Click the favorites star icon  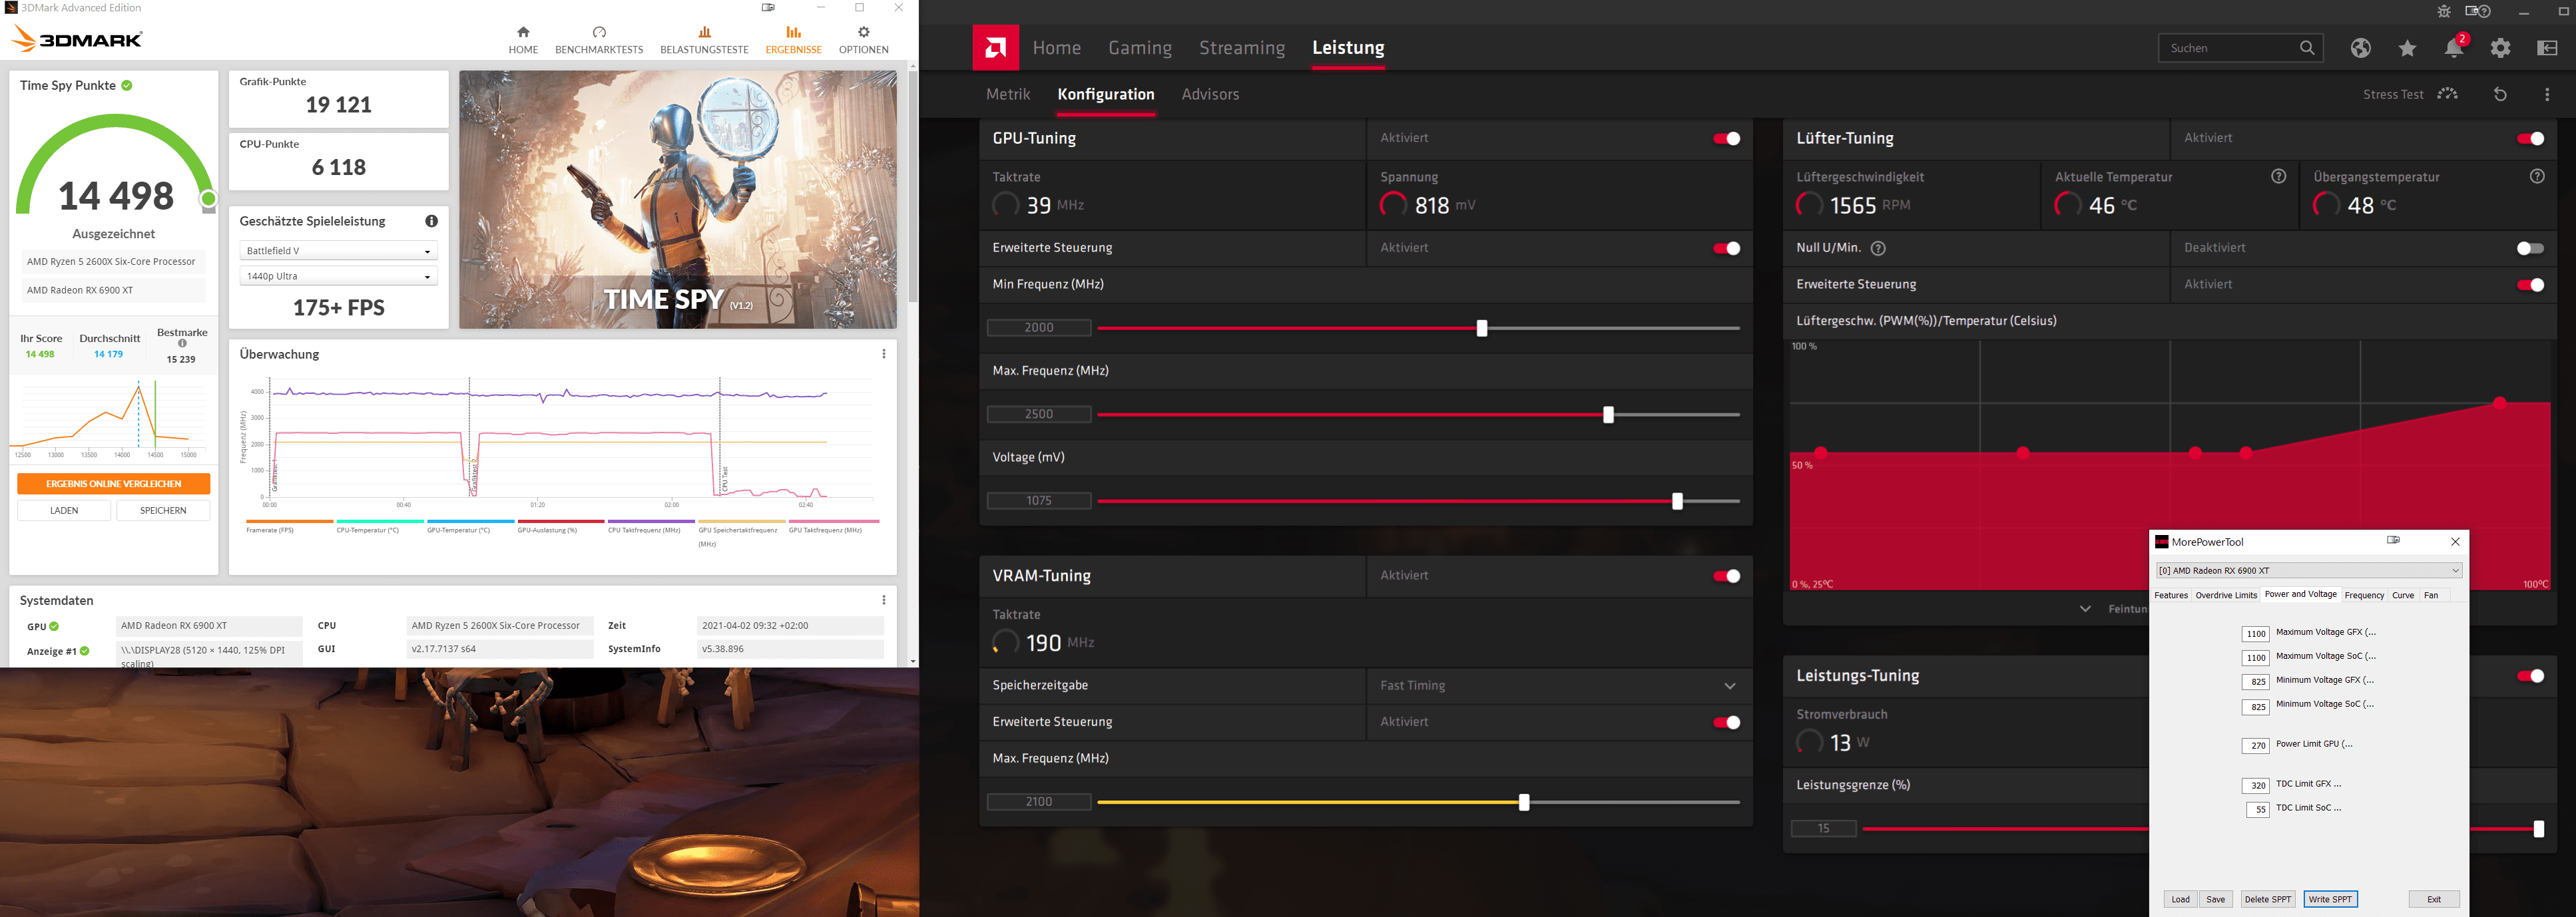(2407, 48)
